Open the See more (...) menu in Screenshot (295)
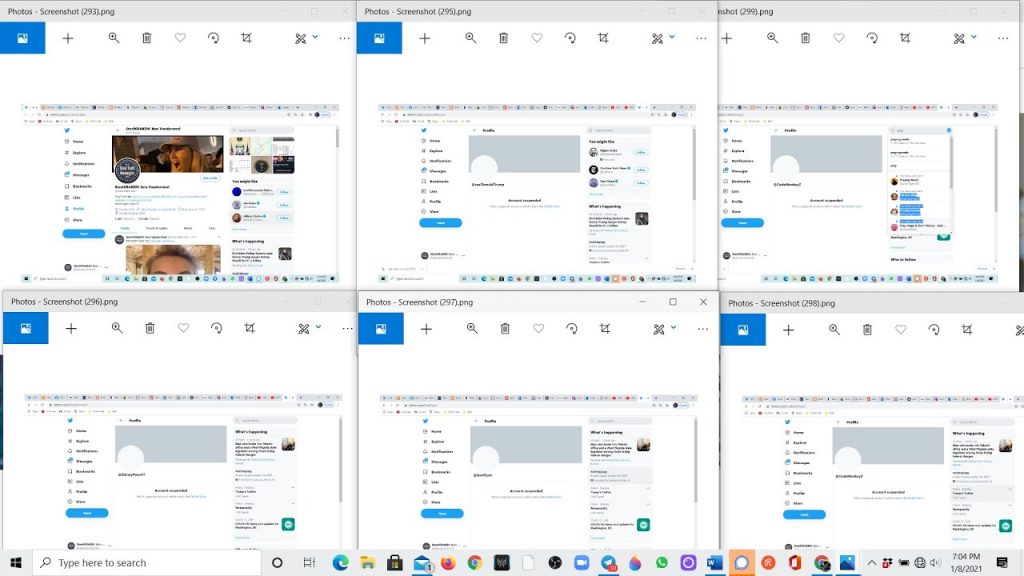The width and height of the screenshot is (1024, 576). pyautogui.click(x=701, y=38)
